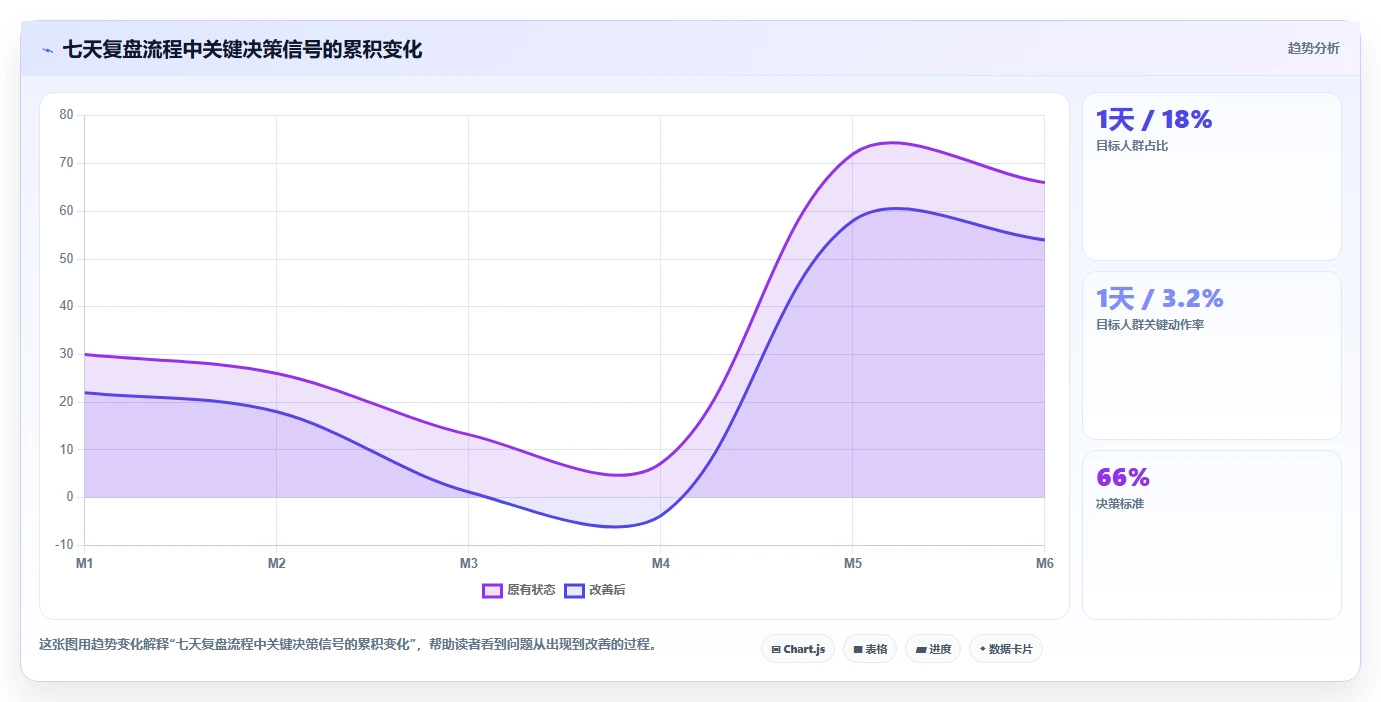Click the 80 y-axis value

pyautogui.click(x=67, y=115)
